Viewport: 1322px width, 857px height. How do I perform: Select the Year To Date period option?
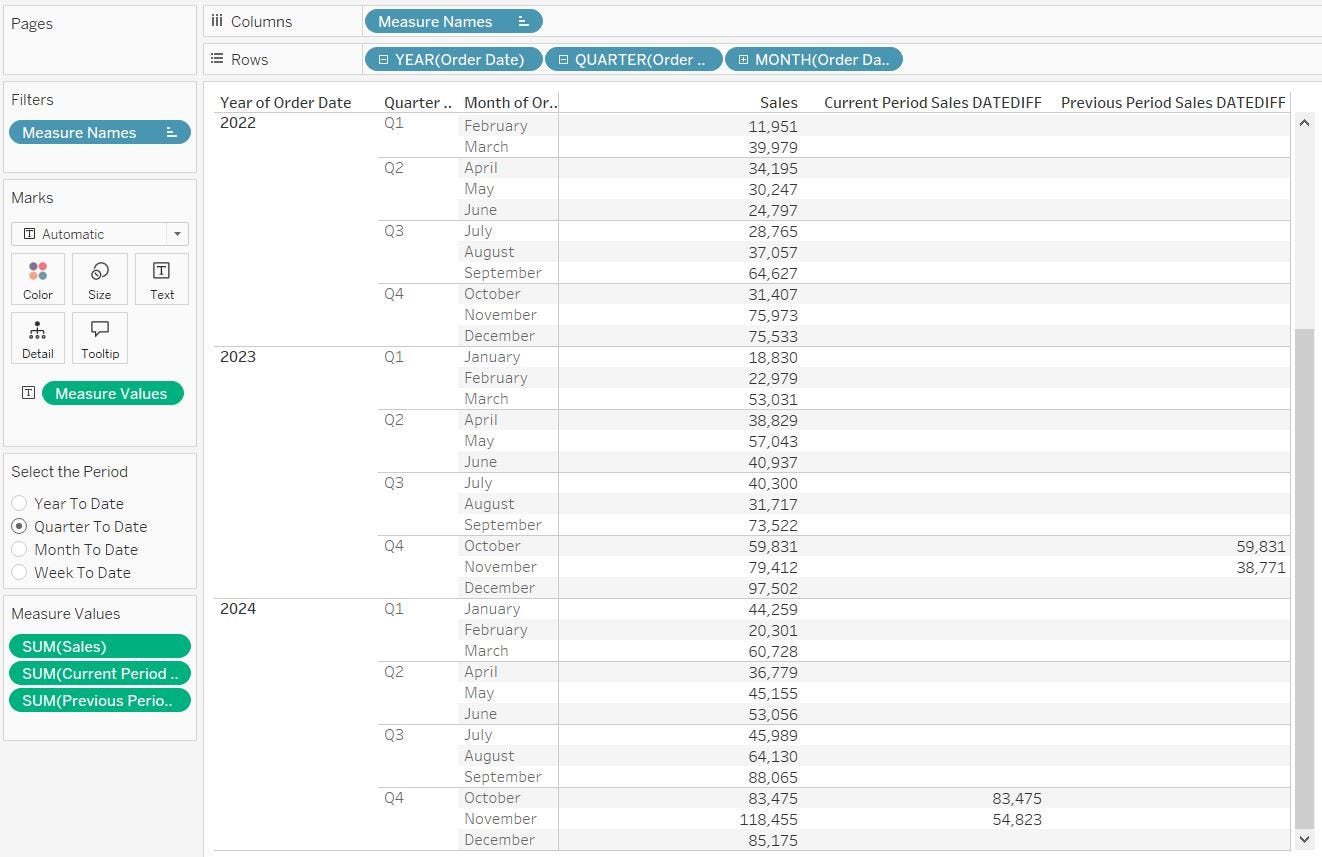pos(19,503)
